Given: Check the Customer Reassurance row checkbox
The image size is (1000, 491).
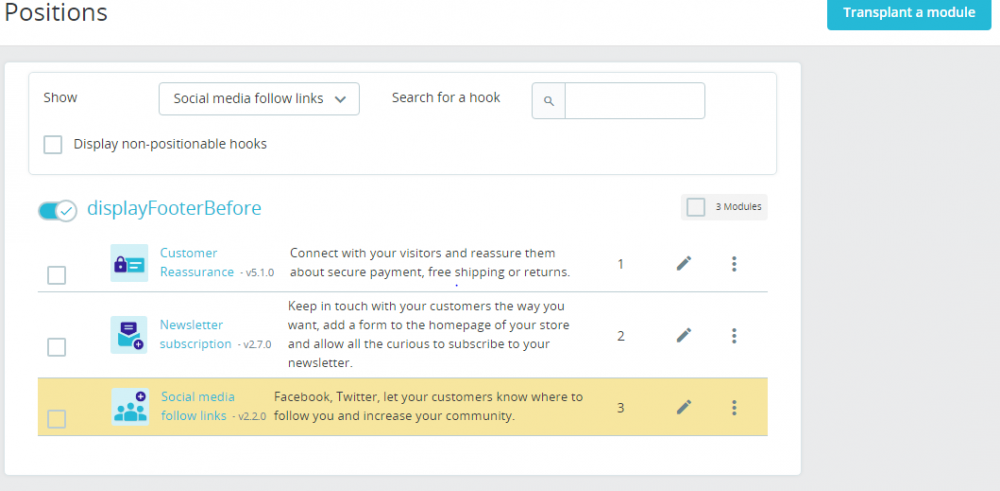Looking at the screenshot, I should coord(57,275).
